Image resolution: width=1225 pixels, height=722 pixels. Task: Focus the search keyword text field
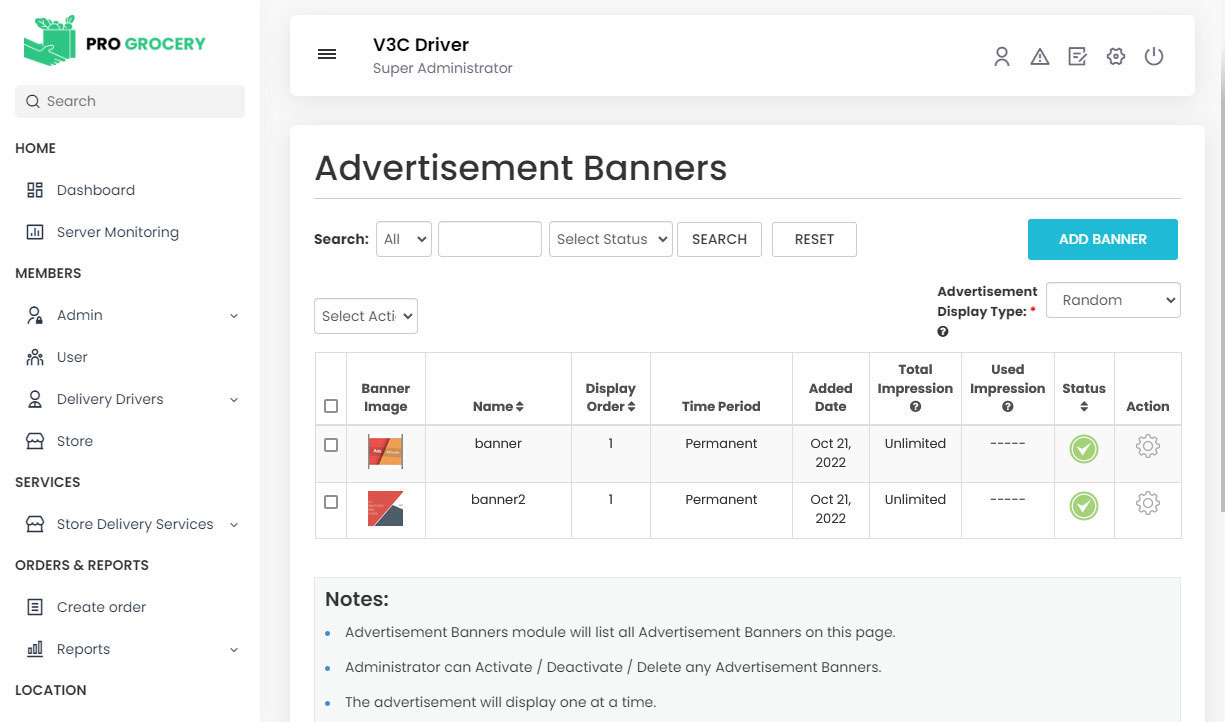tap(490, 239)
